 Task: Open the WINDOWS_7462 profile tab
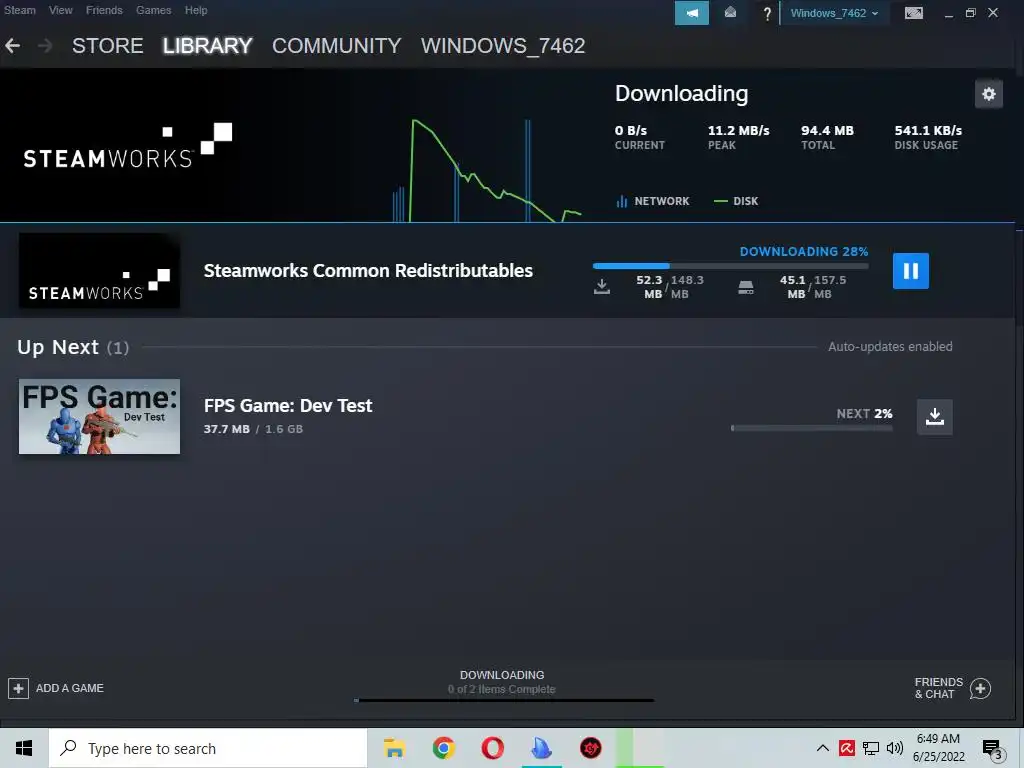coord(503,46)
